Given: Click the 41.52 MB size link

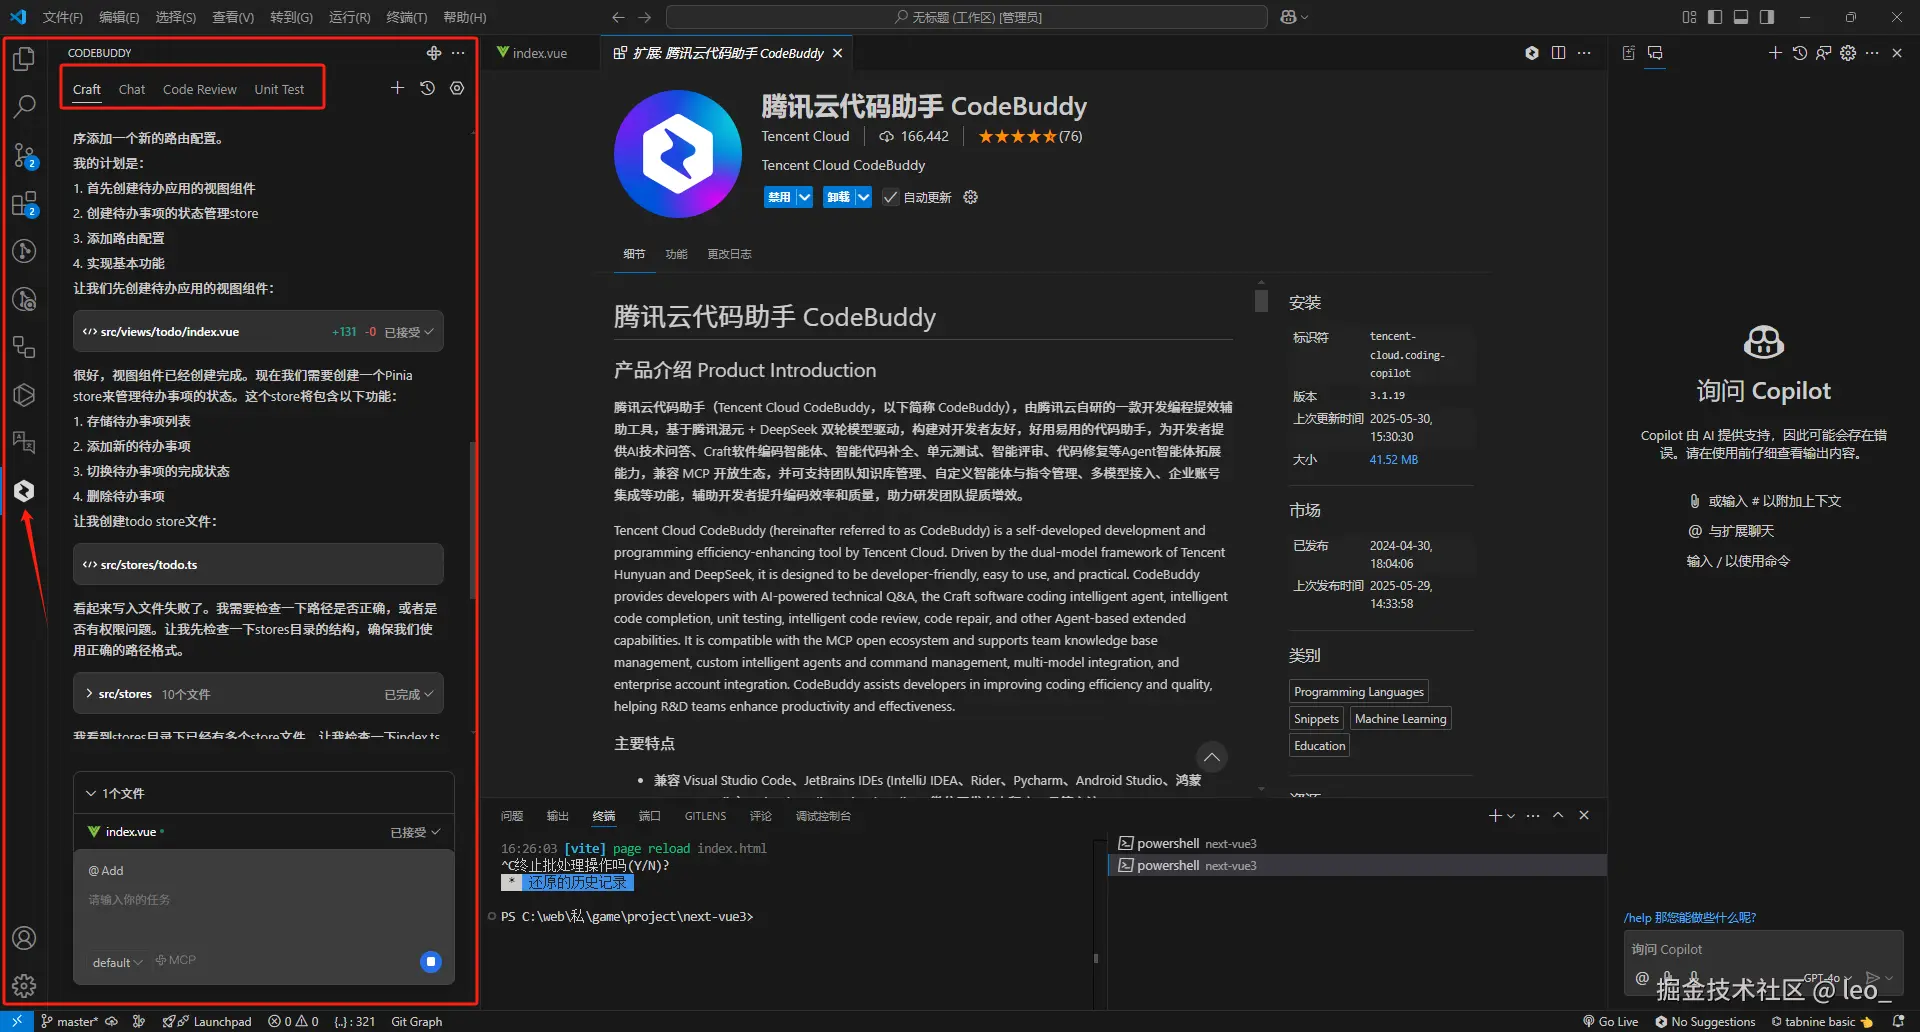Looking at the screenshot, I should [1393, 460].
